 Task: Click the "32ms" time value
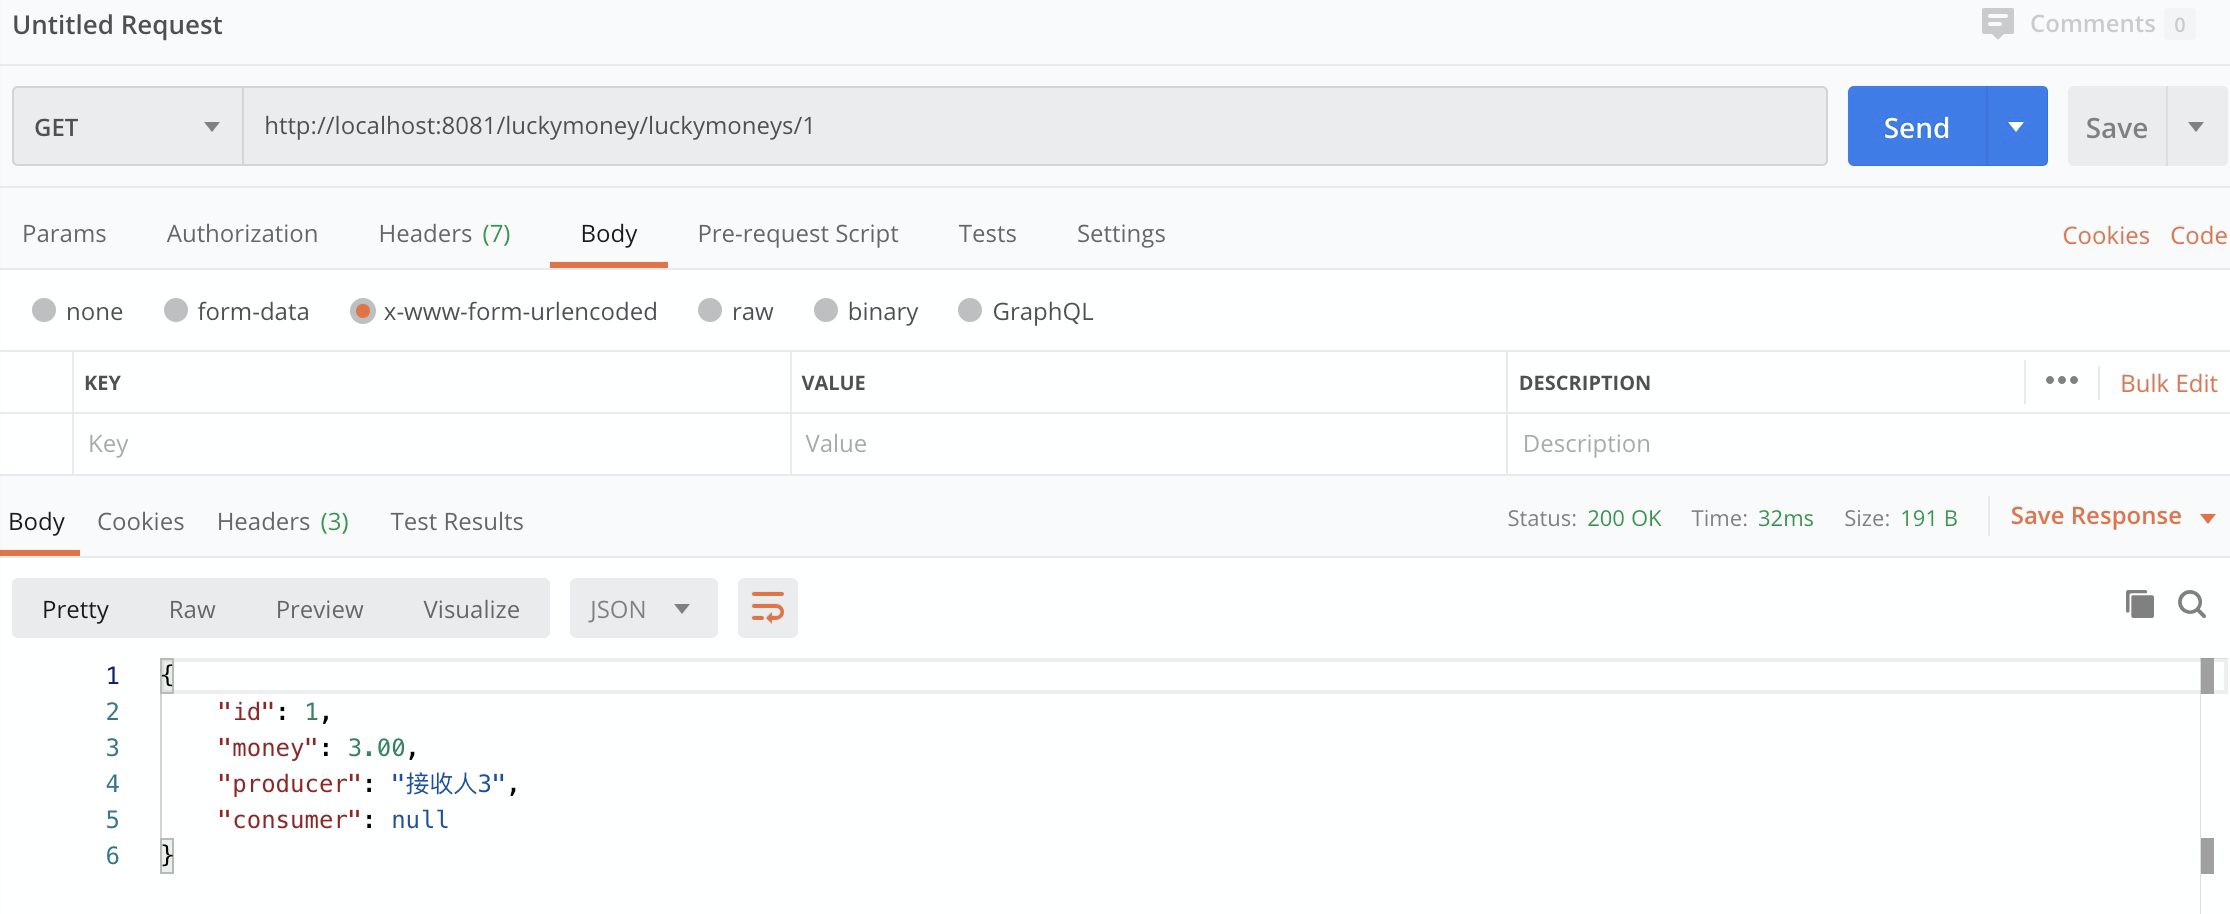pyautogui.click(x=1785, y=518)
